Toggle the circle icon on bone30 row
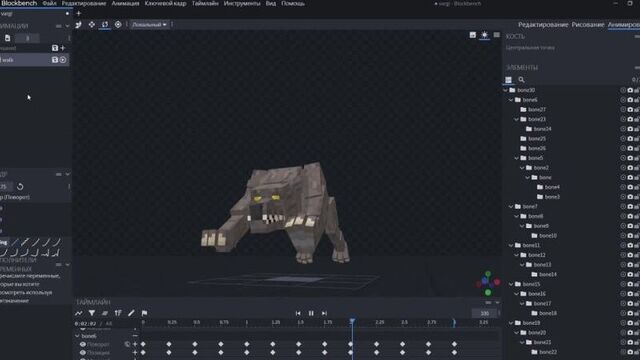 [x=623, y=90]
